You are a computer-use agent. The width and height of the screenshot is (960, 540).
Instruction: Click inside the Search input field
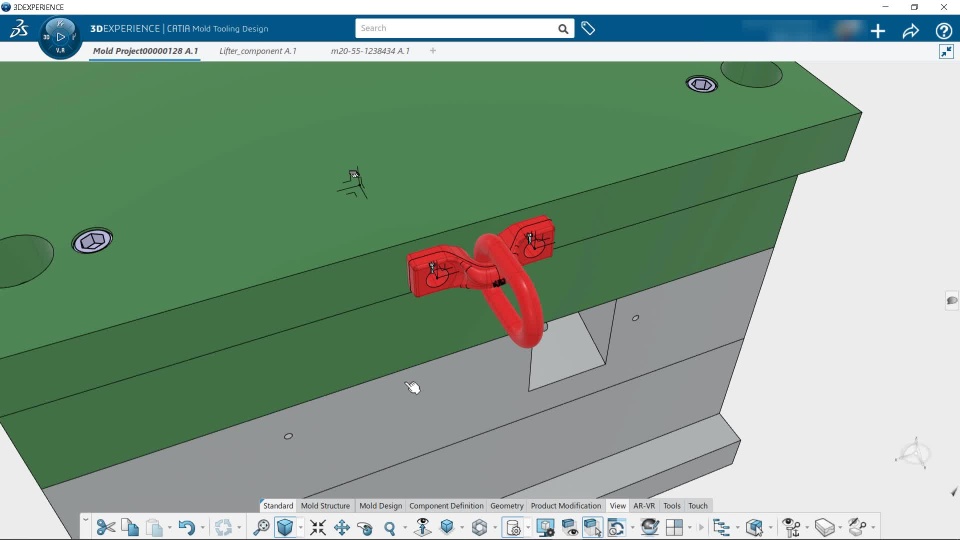pos(456,28)
